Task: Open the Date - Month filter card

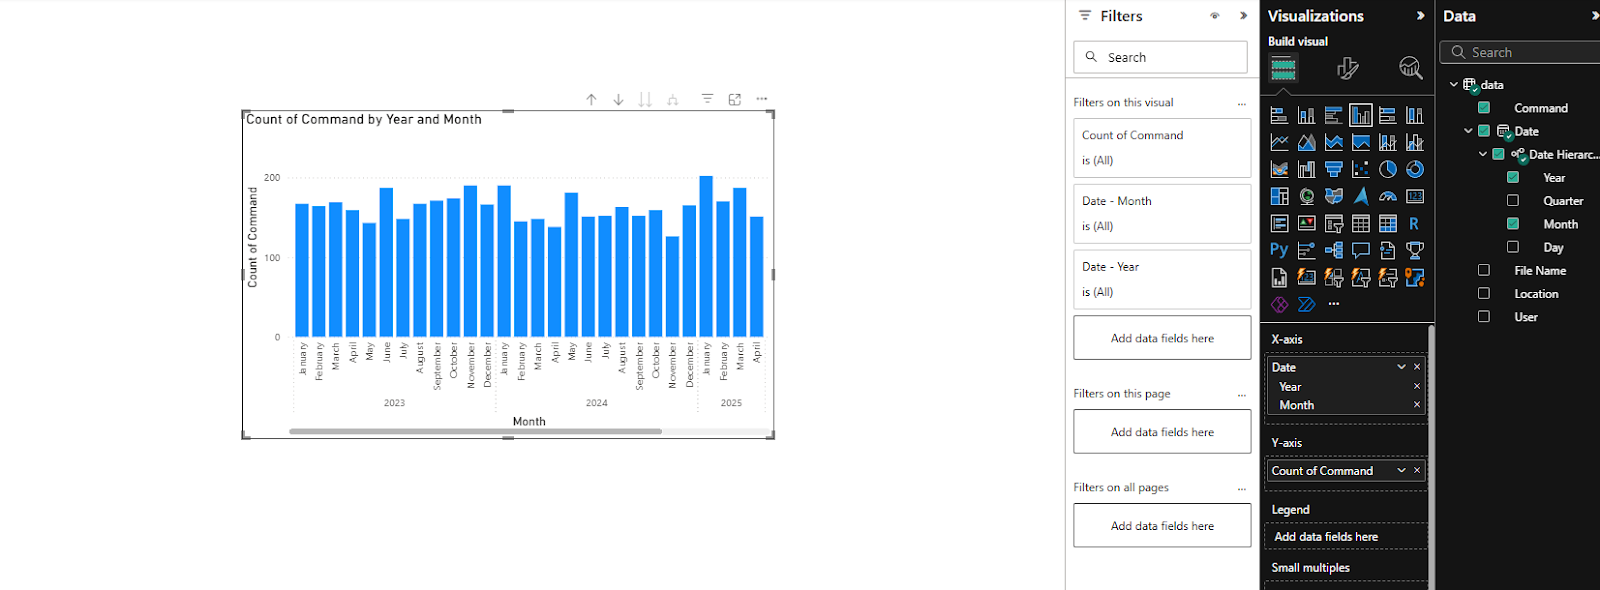Action: pos(1162,214)
